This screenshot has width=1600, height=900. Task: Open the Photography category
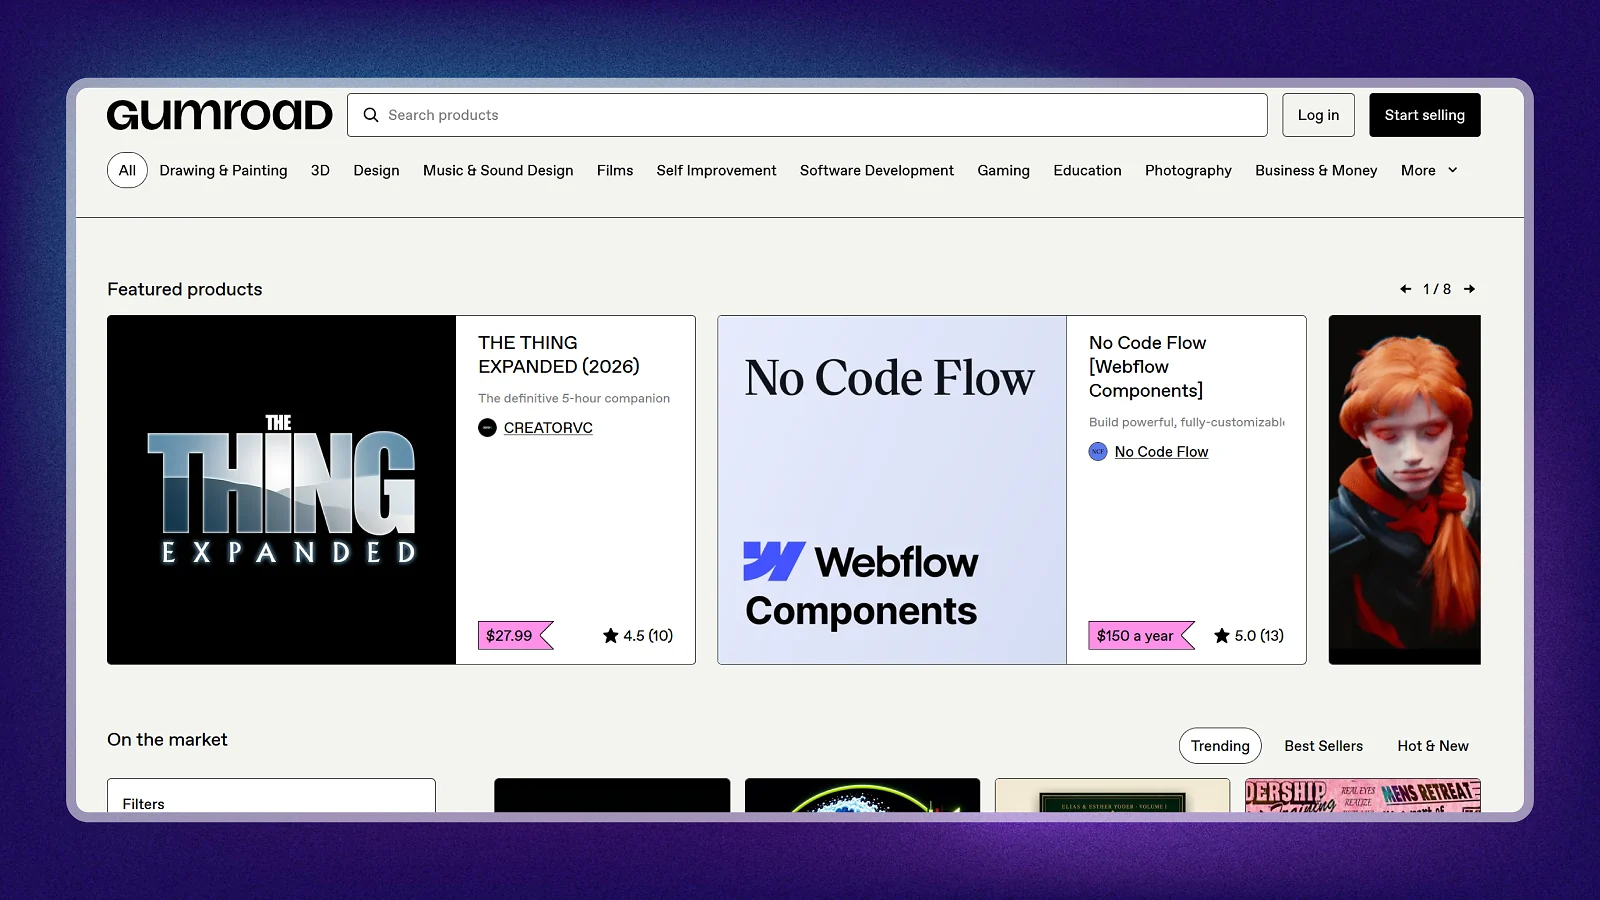tap(1188, 170)
